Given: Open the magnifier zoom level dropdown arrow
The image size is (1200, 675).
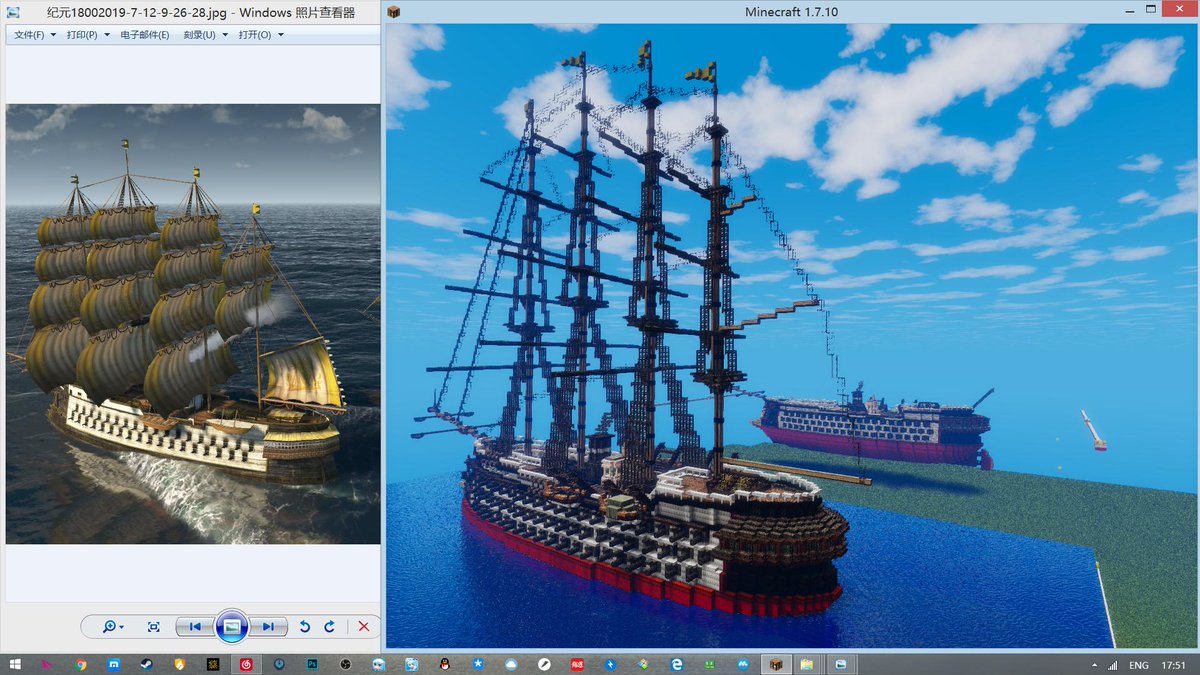Looking at the screenshot, I should click(122, 626).
